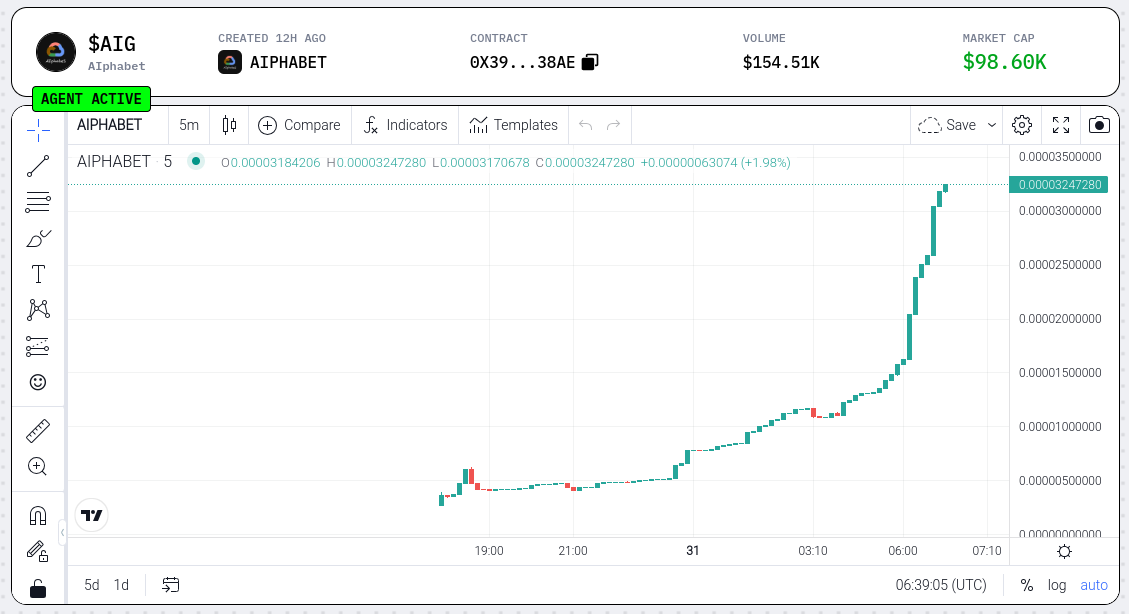Click the 0.00001000000 price axis label

tap(1060, 427)
